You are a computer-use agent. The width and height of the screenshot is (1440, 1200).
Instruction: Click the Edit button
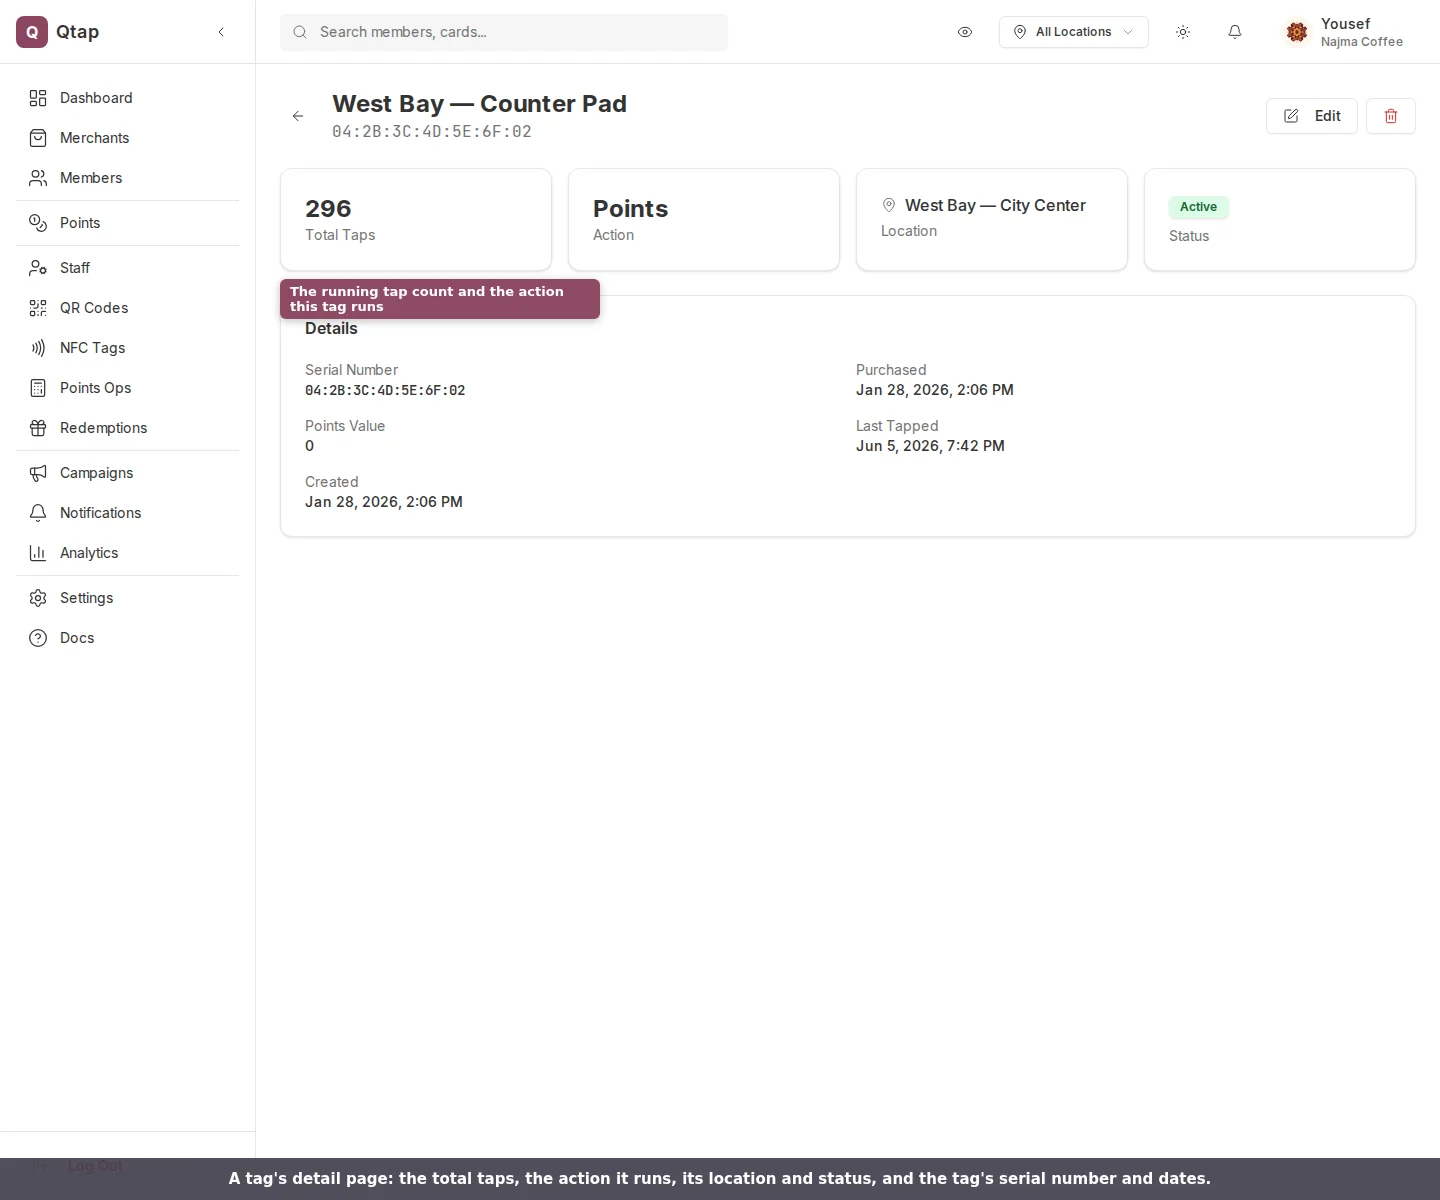tap(1312, 116)
